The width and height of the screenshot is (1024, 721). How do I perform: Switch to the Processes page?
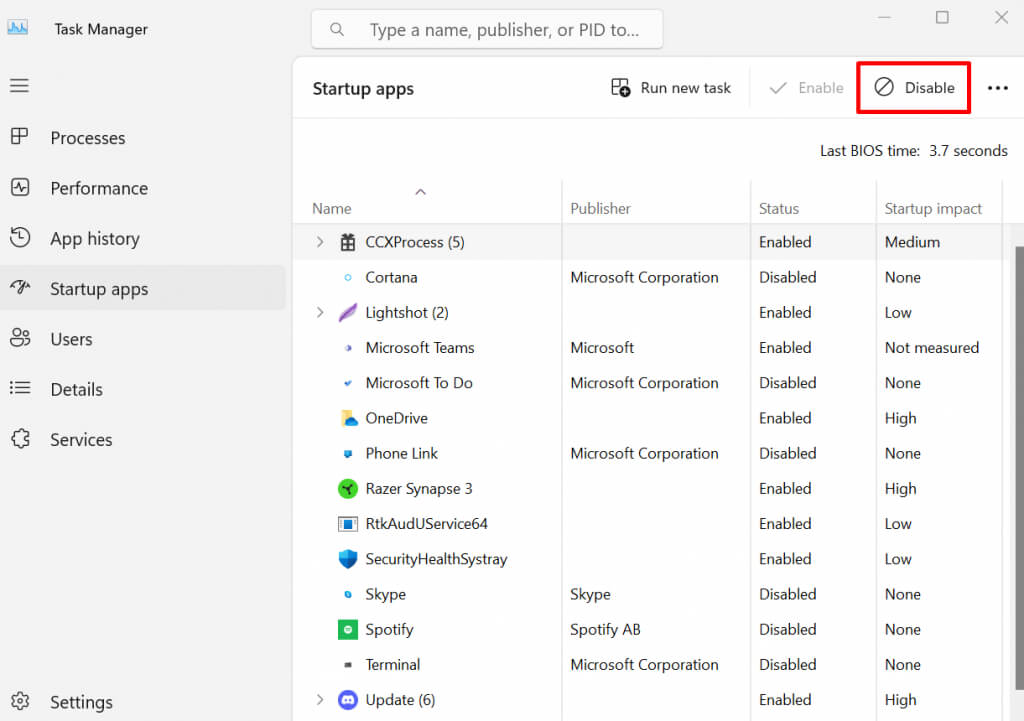[x=88, y=138]
